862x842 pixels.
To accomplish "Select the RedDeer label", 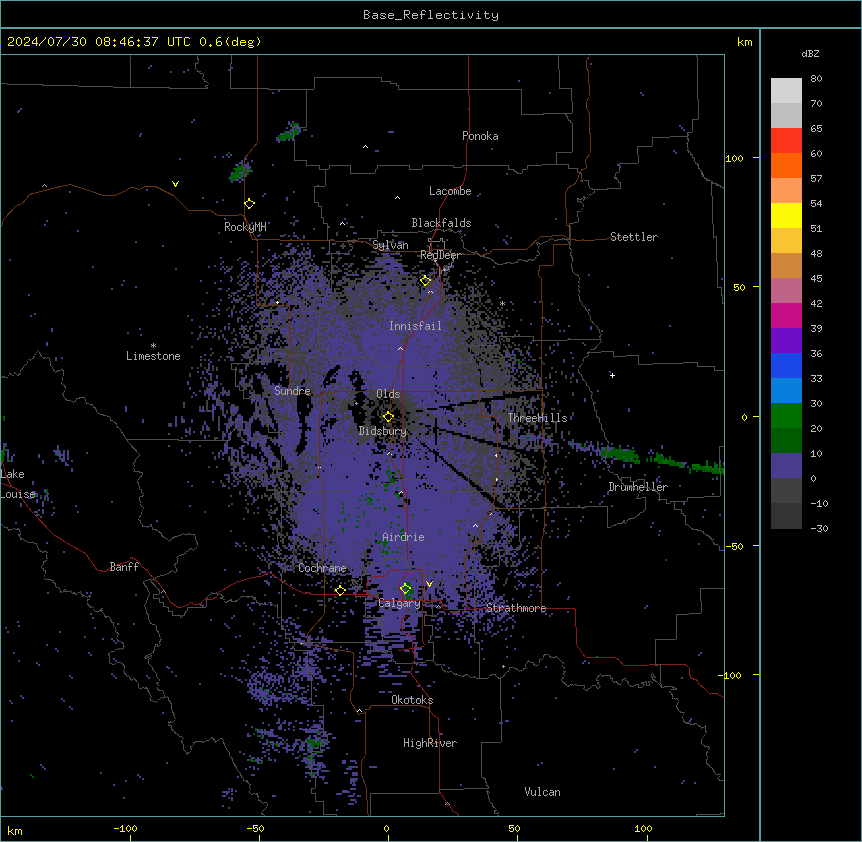I will point(440,255).
